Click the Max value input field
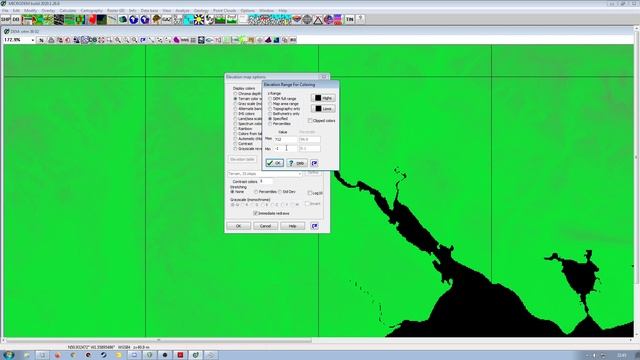The image size is (640, 360). 285,140
